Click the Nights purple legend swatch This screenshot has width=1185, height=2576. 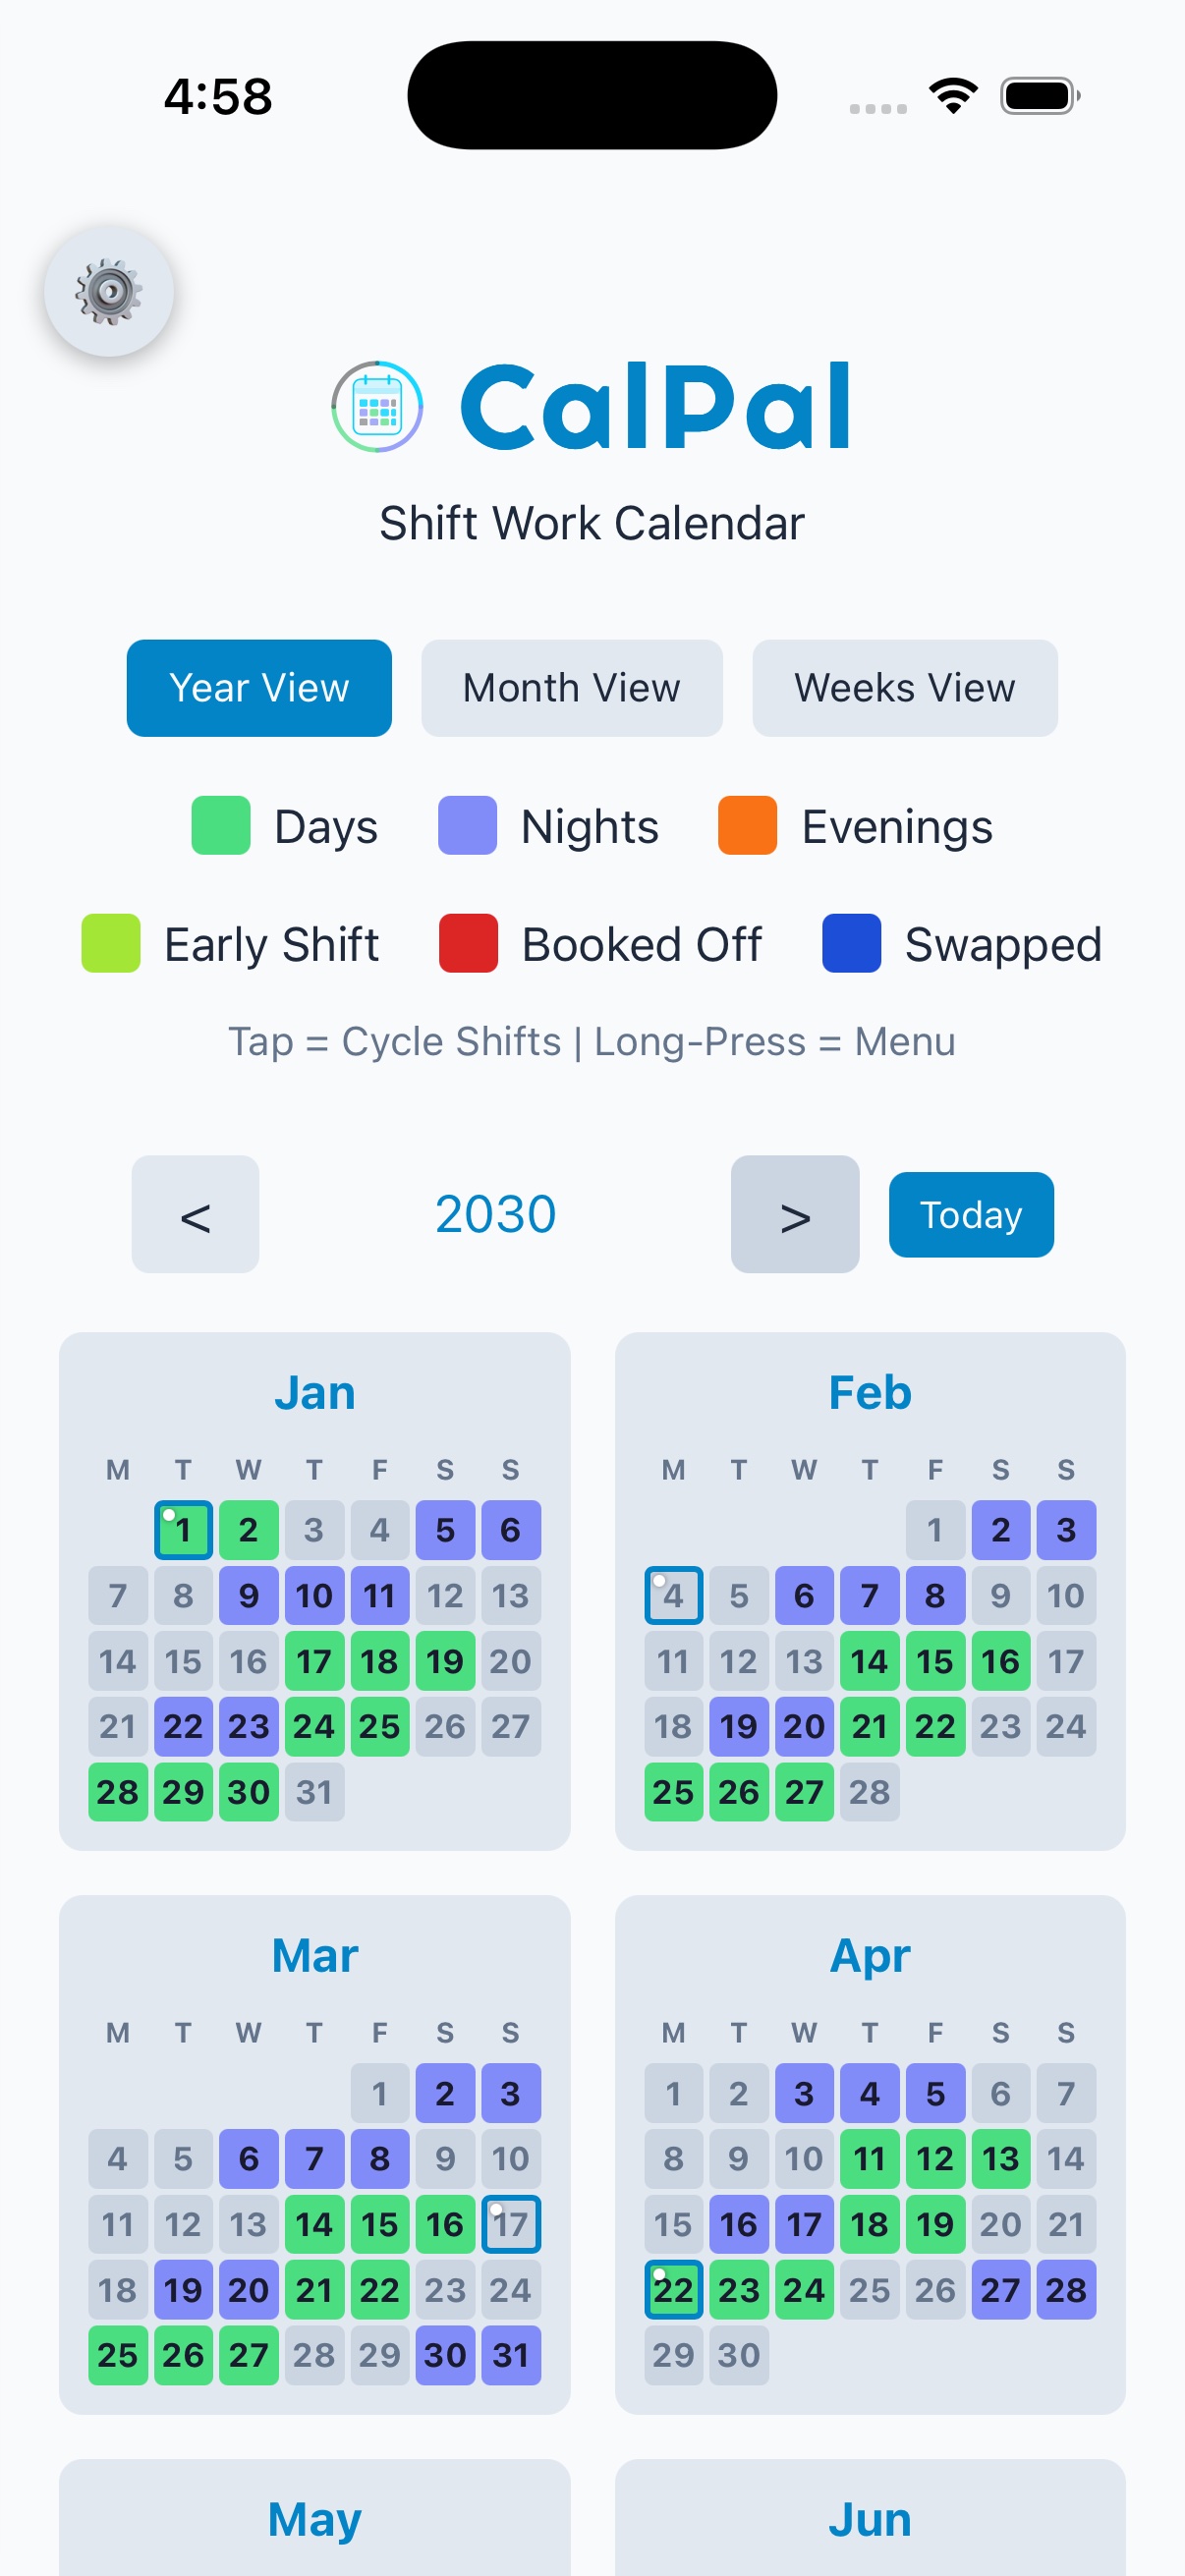[469, 826]
